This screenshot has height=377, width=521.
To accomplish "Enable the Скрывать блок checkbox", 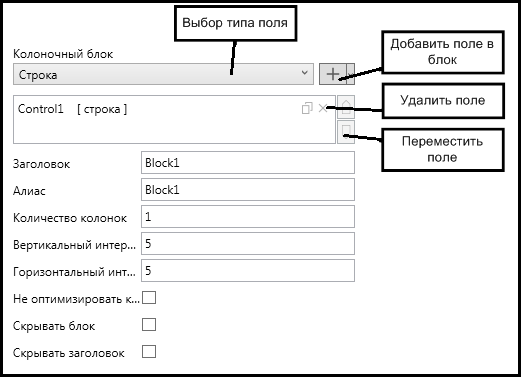I will 149,324.
